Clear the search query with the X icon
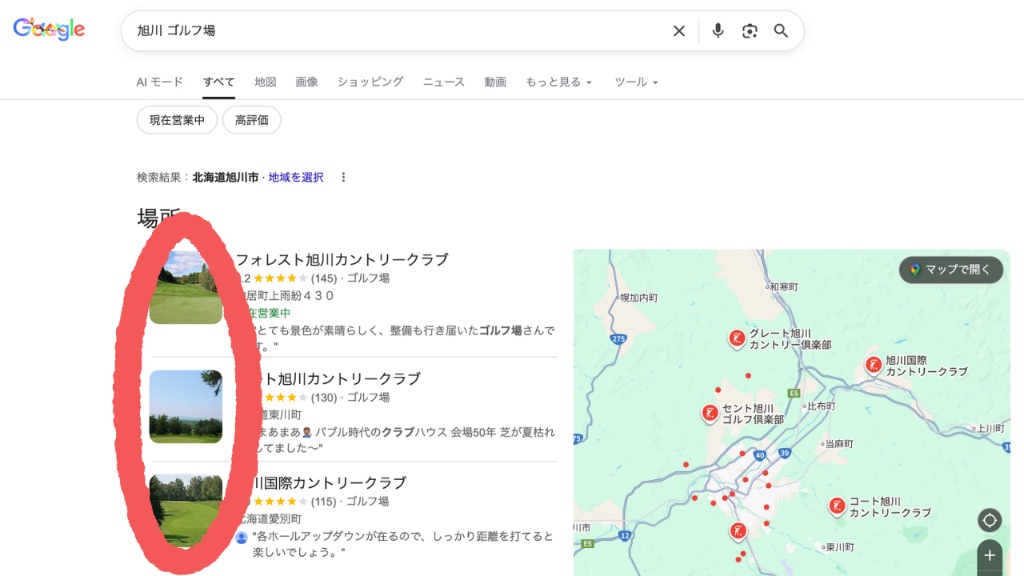 click(x=679, y=31)
